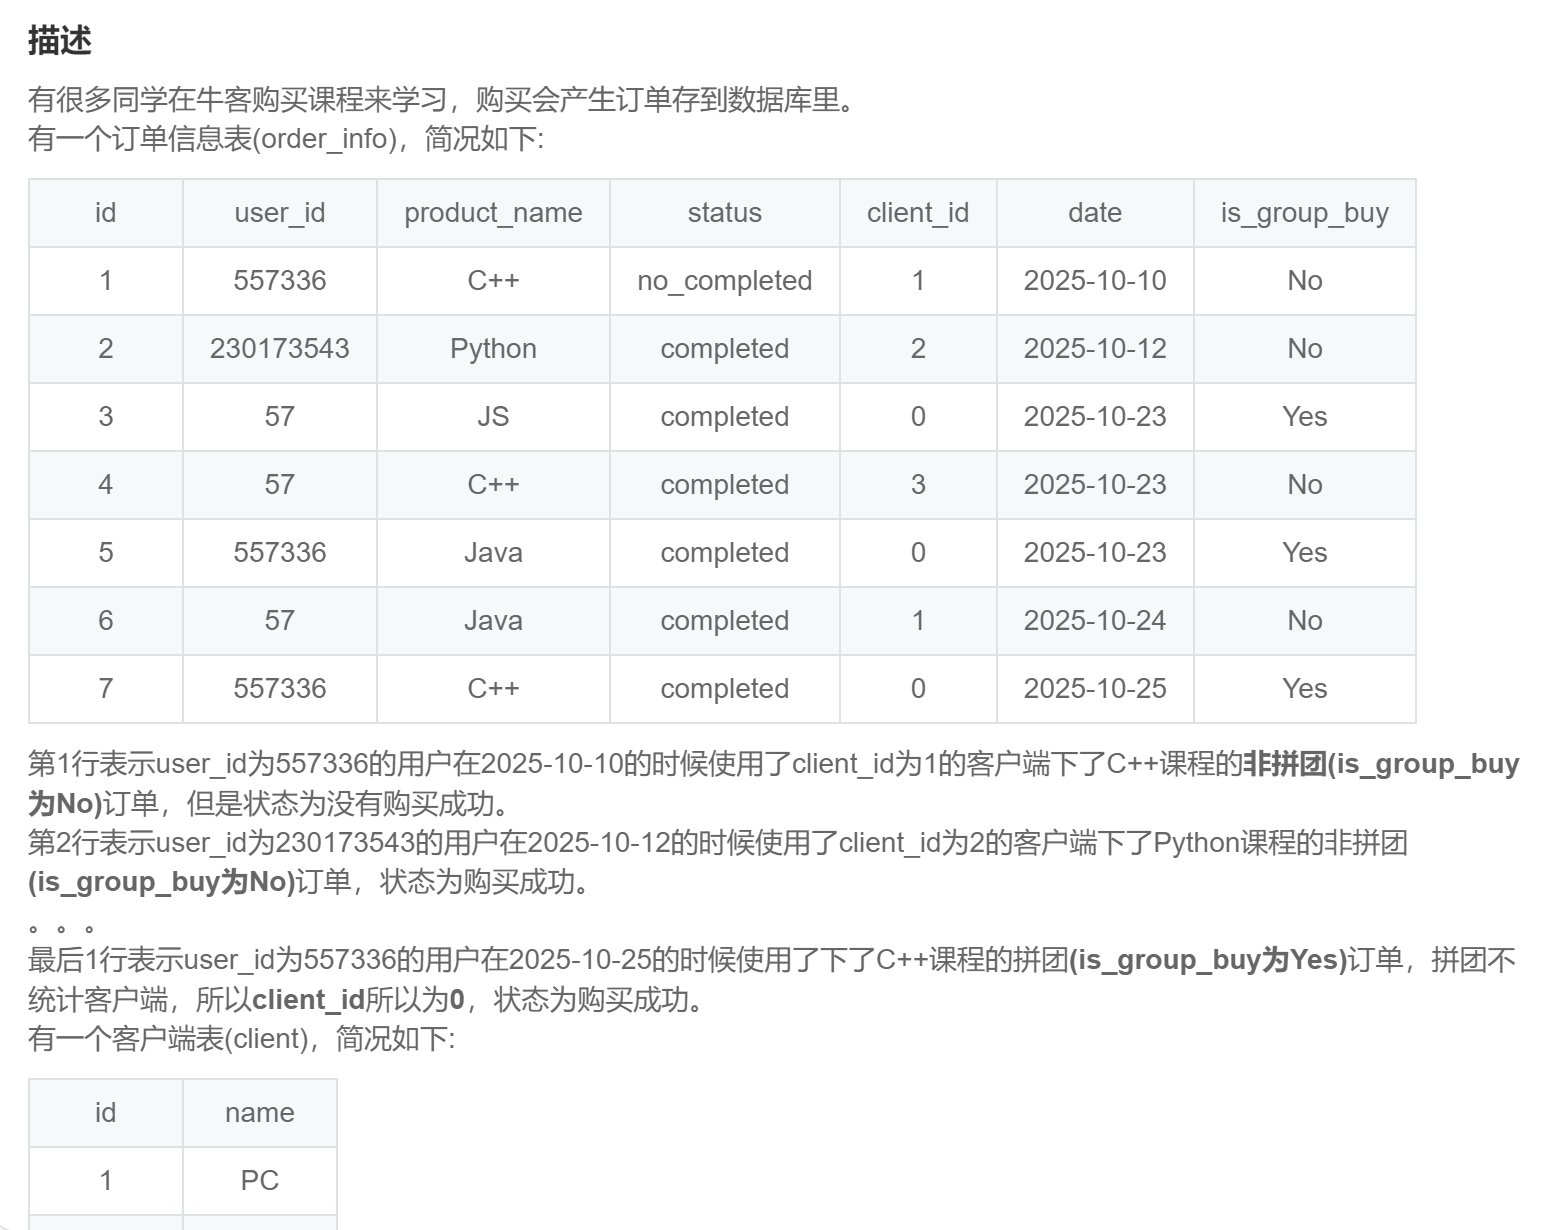
Task: Click bold text '非拼团(is_group_buy'
Action: (1381, 765)
